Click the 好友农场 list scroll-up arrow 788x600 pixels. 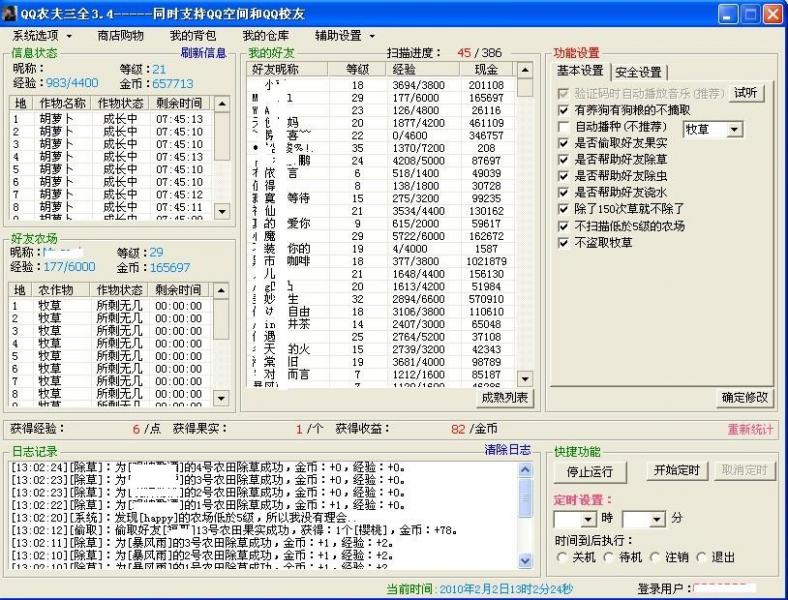[221, 290]
